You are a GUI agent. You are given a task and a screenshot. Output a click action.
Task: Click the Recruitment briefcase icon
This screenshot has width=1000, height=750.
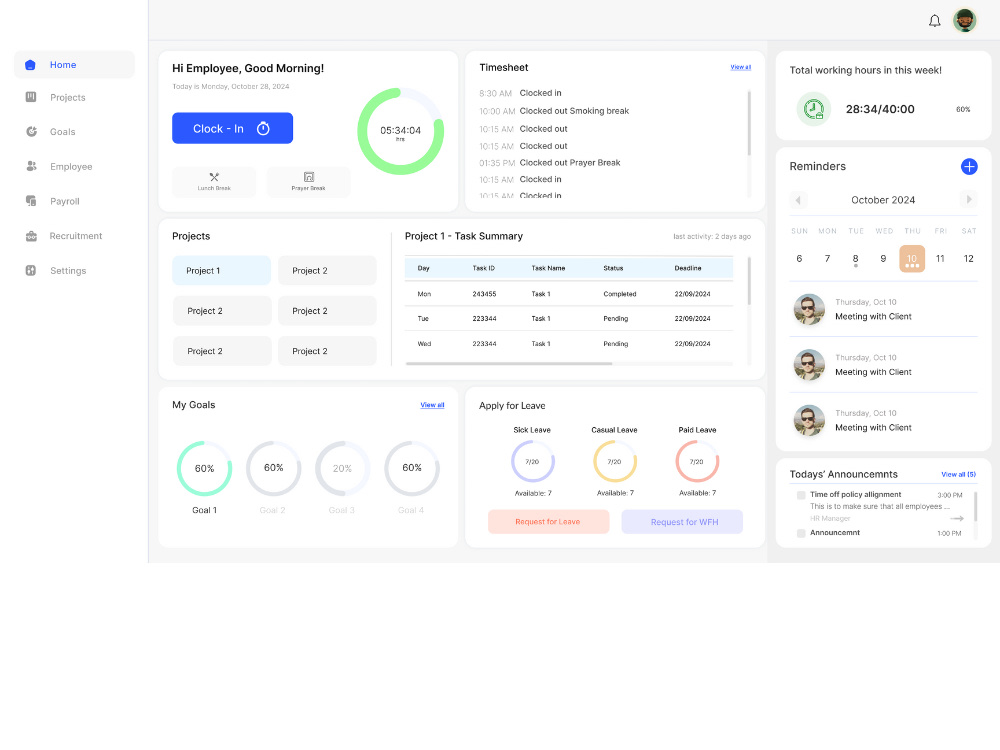(x=31, y=236)
